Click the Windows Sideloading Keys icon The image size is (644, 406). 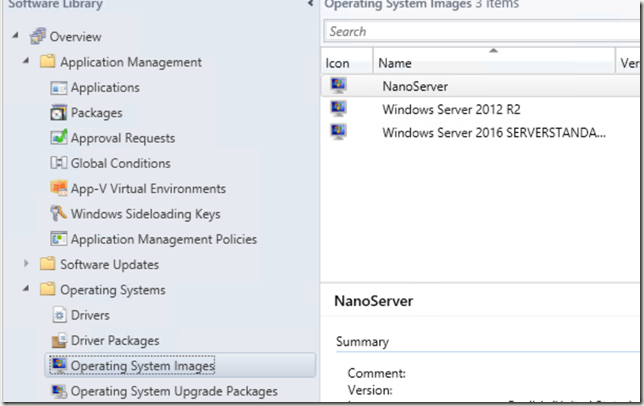pos(58,213)
